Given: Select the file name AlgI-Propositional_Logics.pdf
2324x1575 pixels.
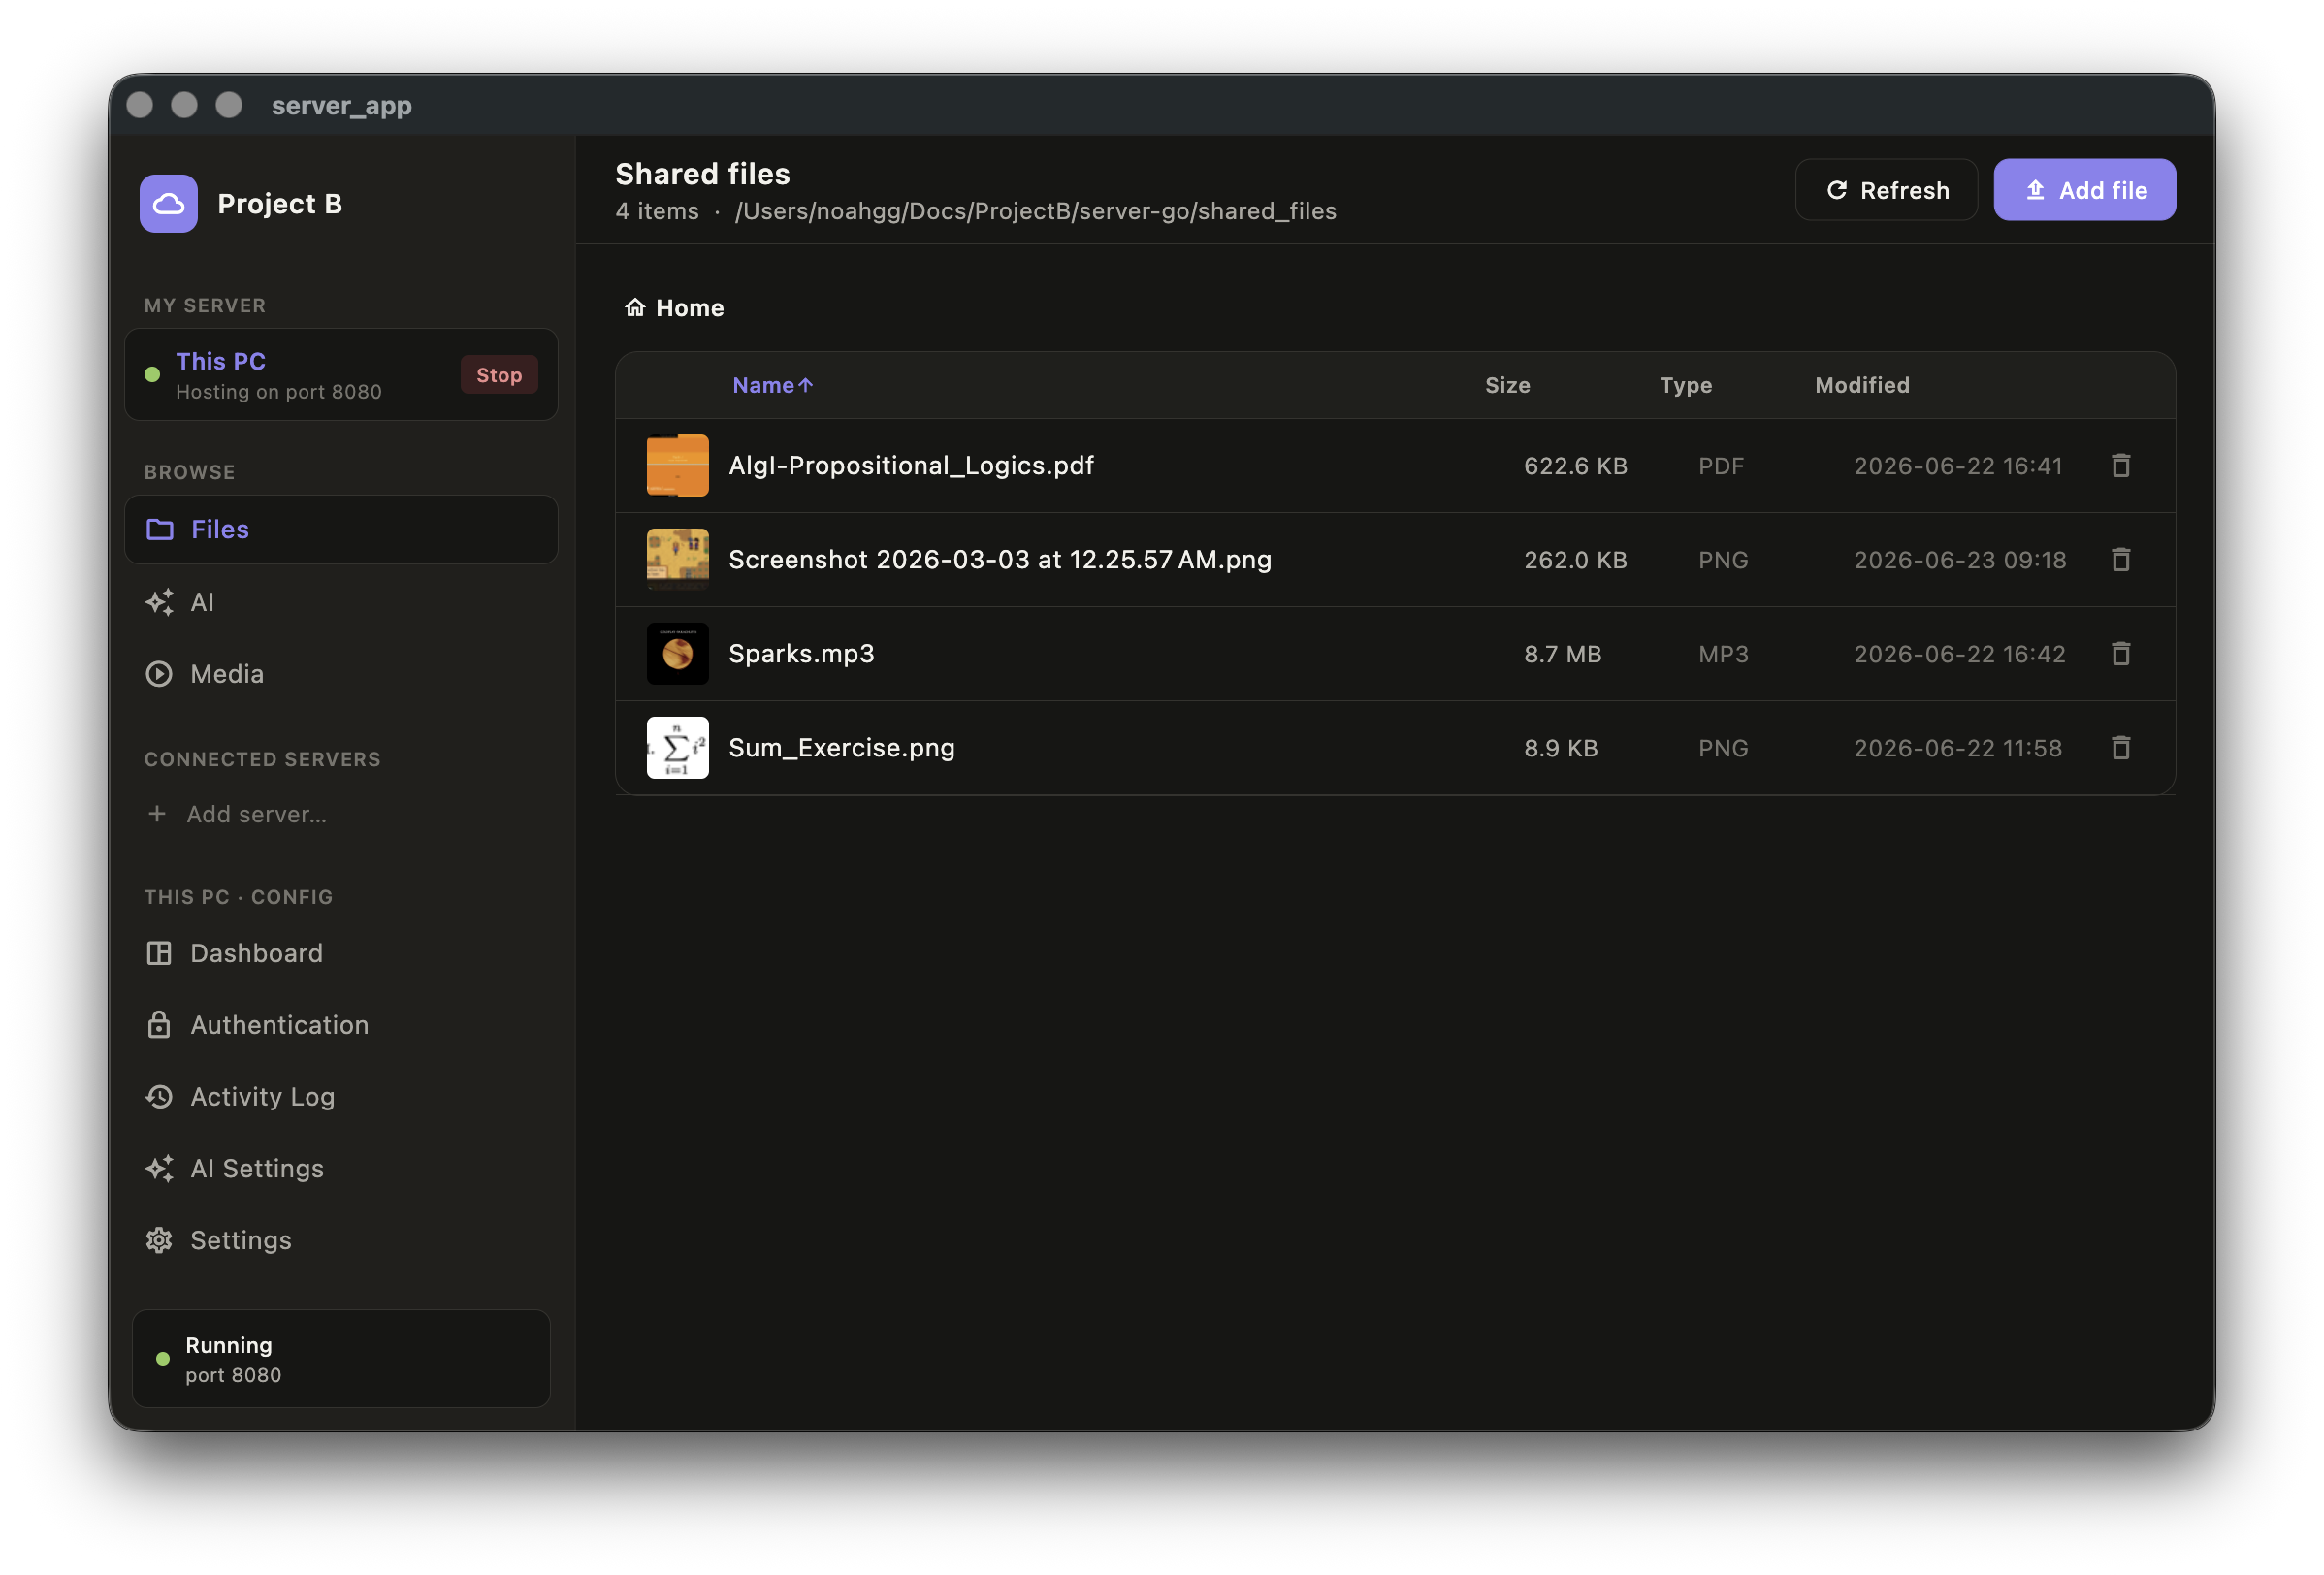Looking at the screenshot, I should click(x=911, y=465).
